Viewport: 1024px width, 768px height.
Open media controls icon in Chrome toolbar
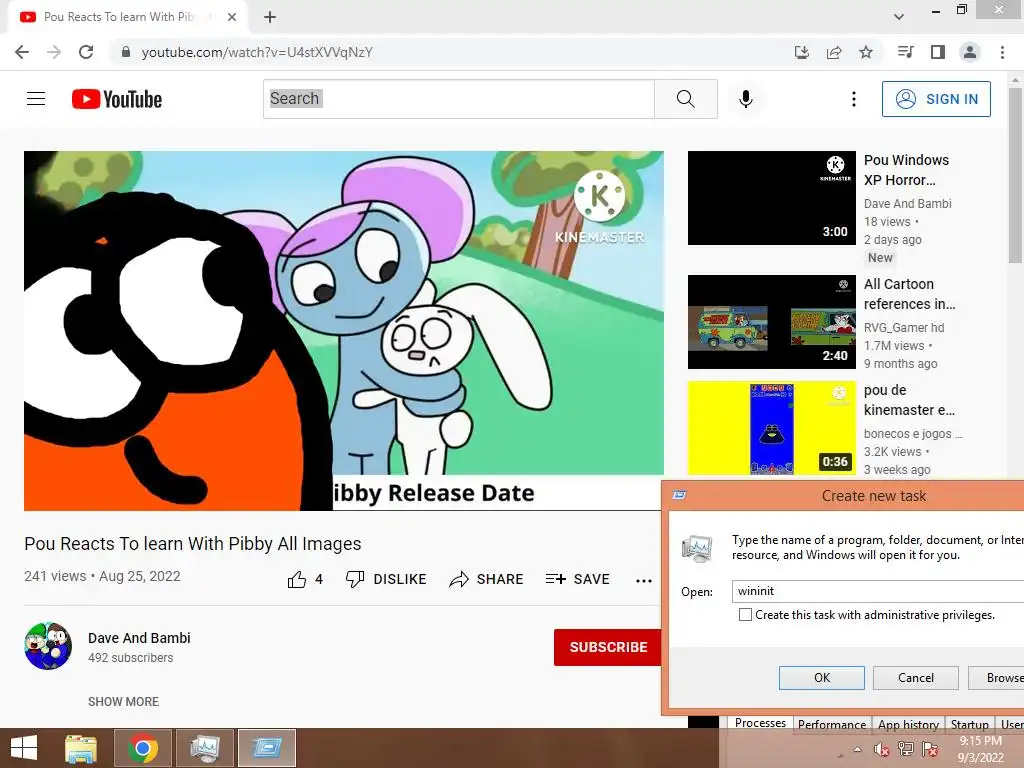[x=906, y=52]
